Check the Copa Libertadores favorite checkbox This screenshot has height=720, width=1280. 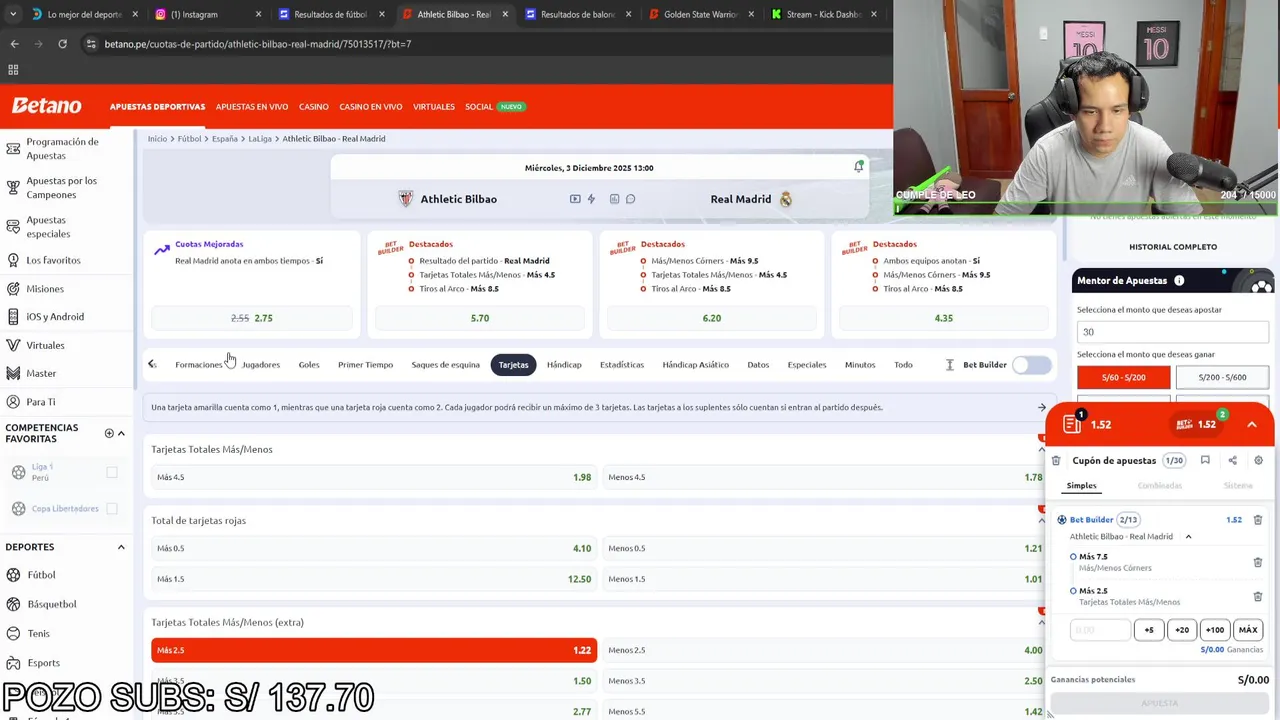coord(112,508)
